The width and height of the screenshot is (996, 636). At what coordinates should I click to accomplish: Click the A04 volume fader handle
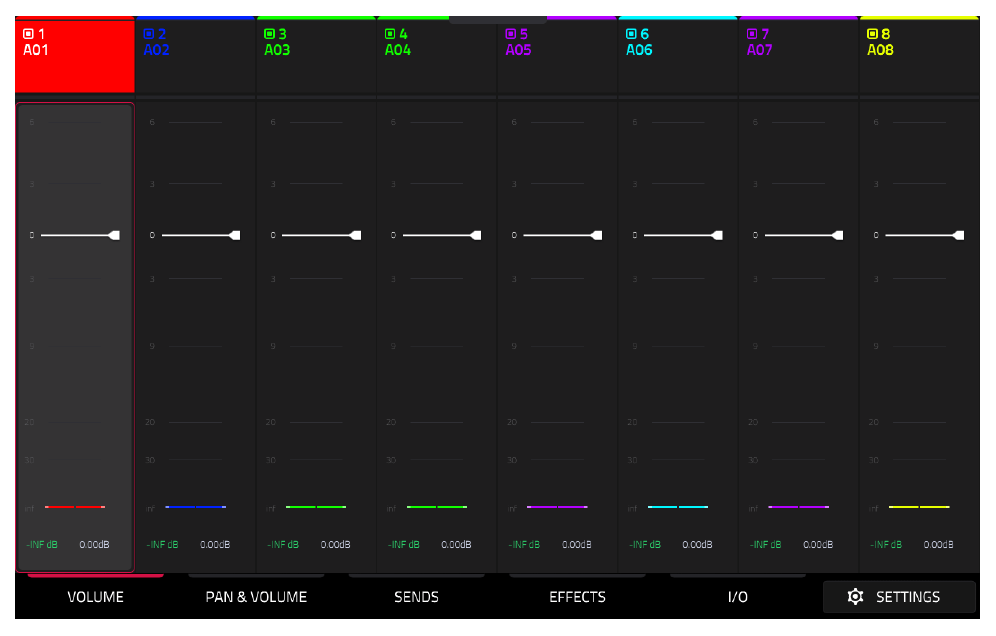[475, 236]
